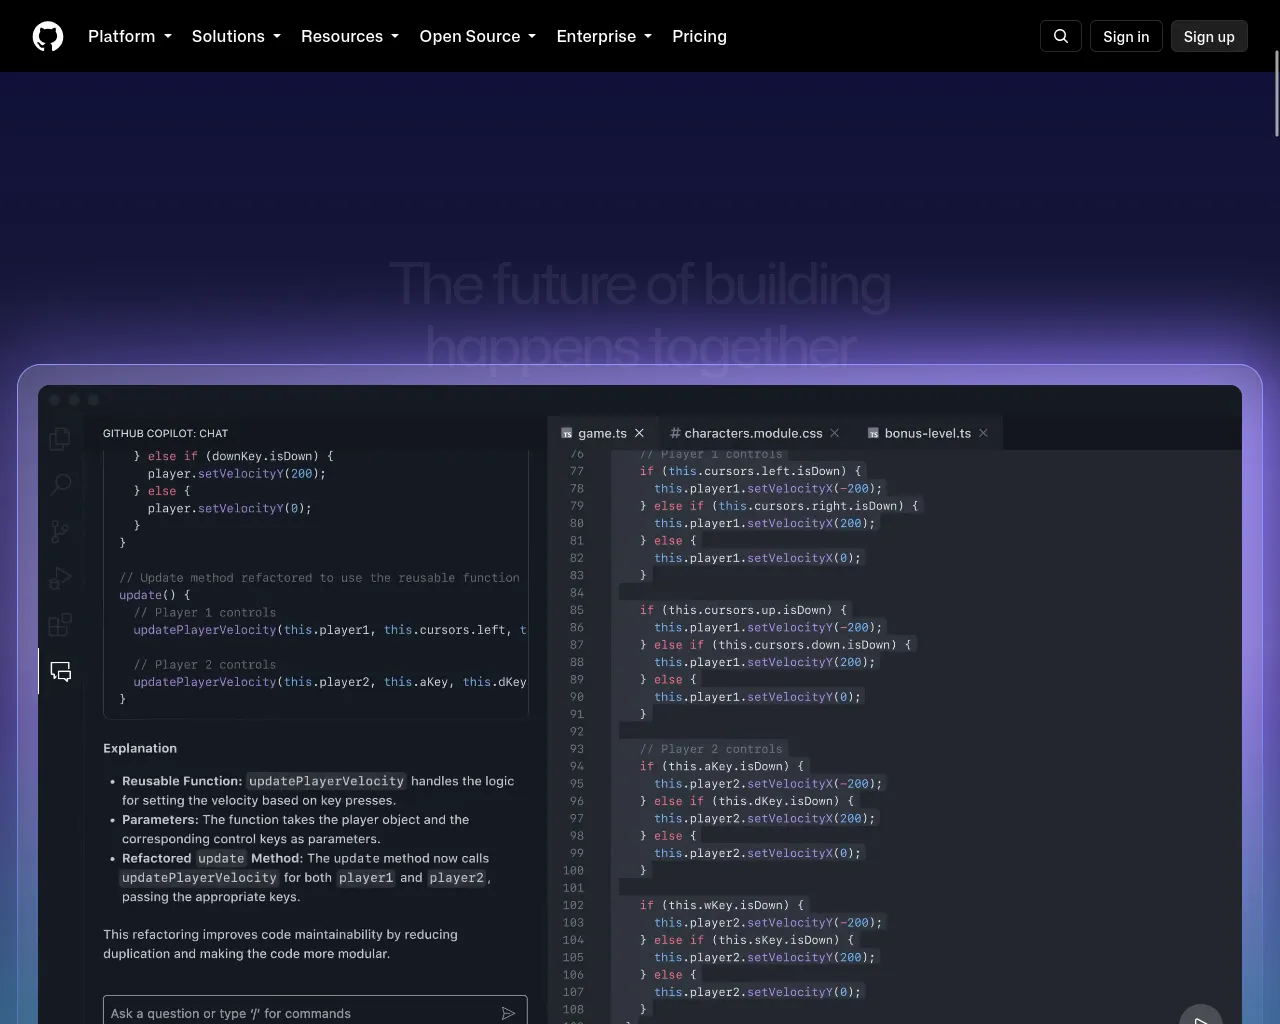Click 'This refactoring improves code maintainability' paragraph
1280x1024 pixels.
pyautogui.click(x=280, y=944)
